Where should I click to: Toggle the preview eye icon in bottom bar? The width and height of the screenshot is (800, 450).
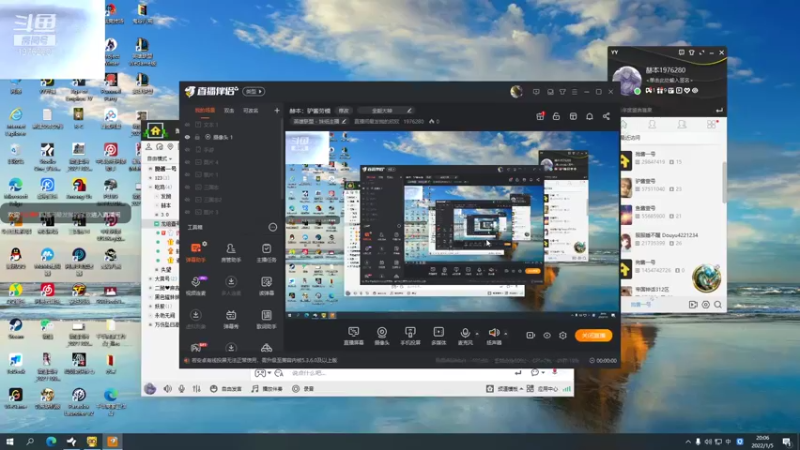point(547,335)
